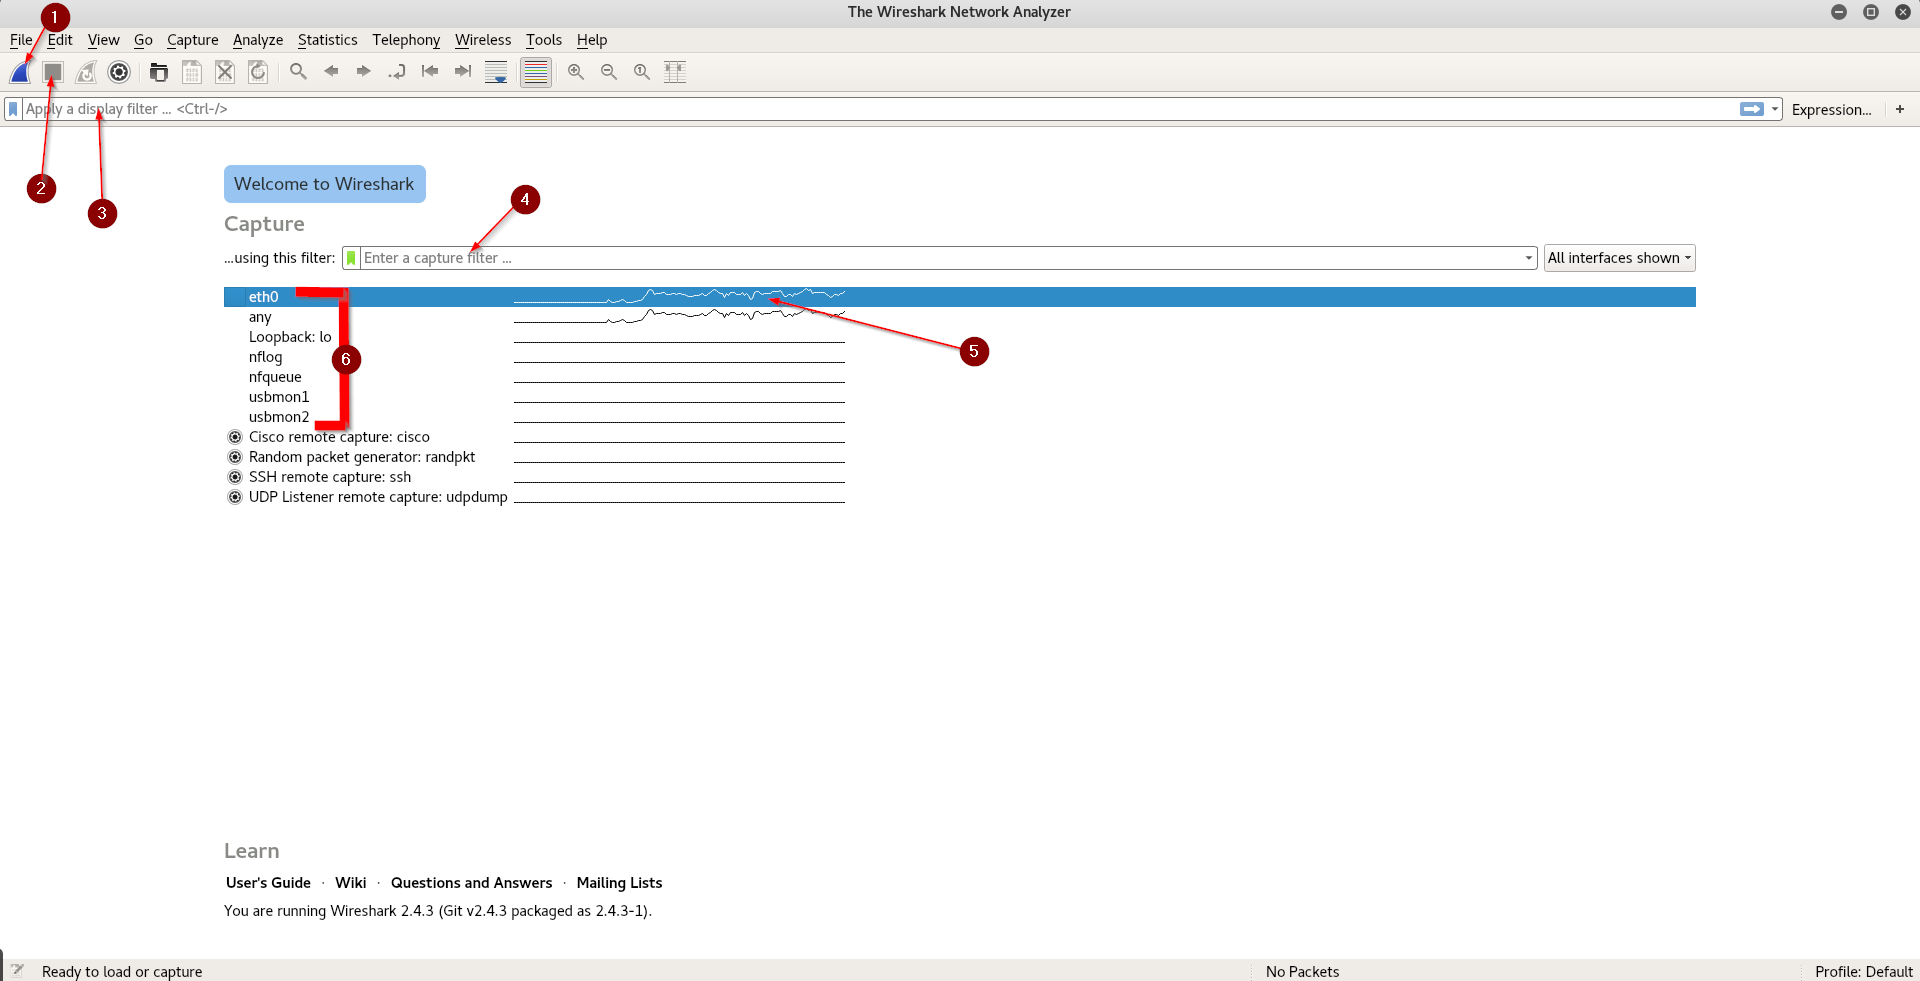Open the User's Guide link
1920x981 pixels.
268,883
